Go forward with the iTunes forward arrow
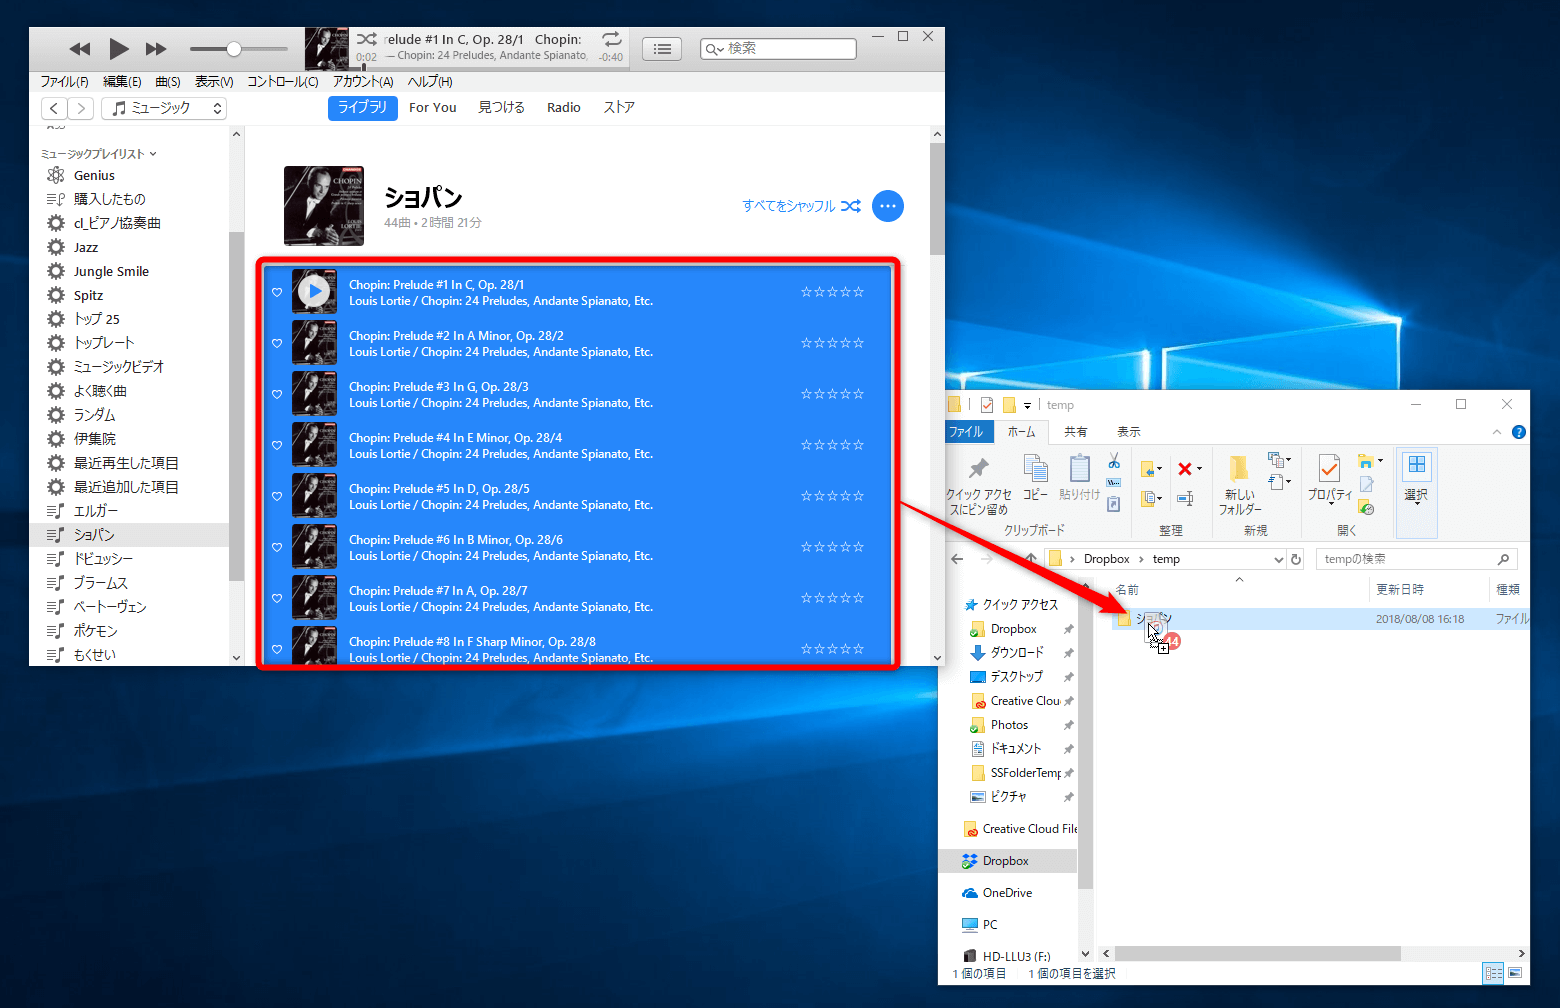Screen dimensions: 1560x1008 81,108
